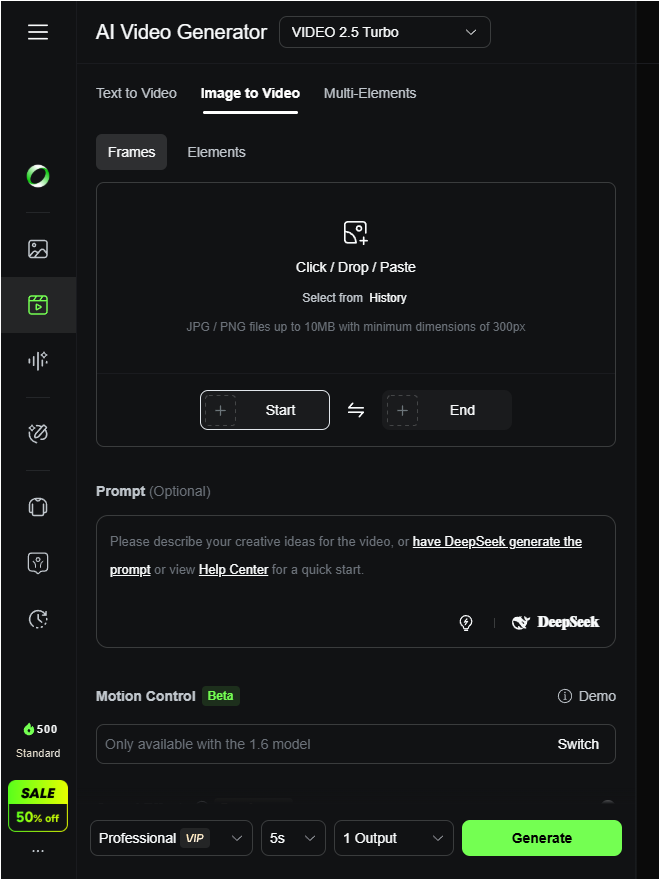Switch to the Text to Video tab

point(136,93)
